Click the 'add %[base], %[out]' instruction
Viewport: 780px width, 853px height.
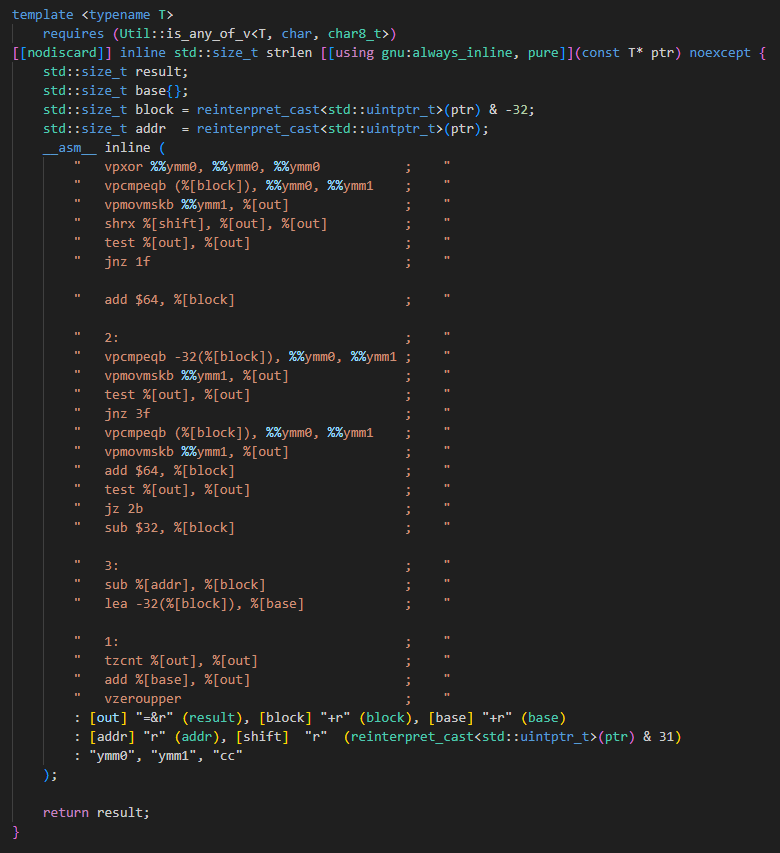pos(177,680)
